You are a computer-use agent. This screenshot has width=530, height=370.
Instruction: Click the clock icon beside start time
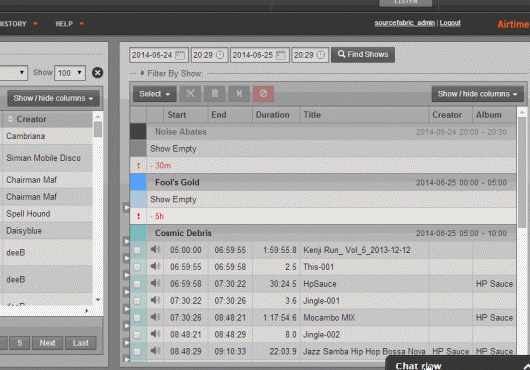coord(220,55)
